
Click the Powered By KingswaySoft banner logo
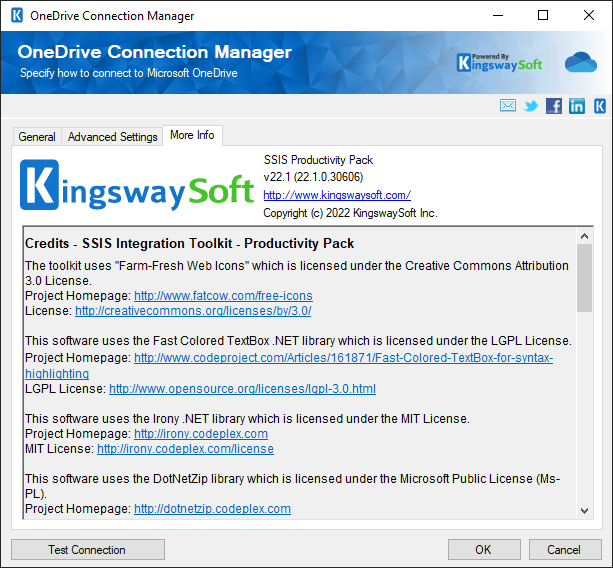[x=499, y=63]
